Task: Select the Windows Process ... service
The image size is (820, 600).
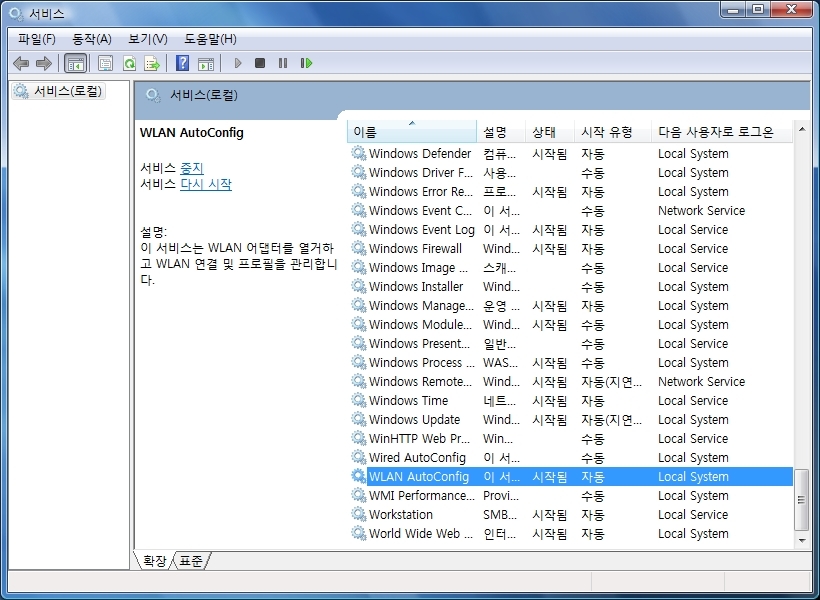Action: coord(572,363)
